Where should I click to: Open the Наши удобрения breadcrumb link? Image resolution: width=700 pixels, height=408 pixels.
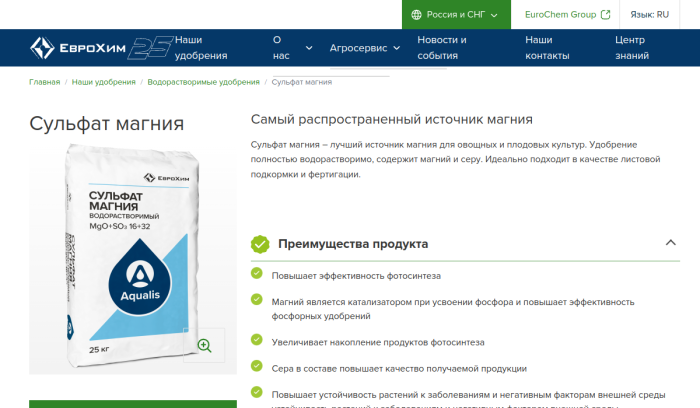[104, 82]
